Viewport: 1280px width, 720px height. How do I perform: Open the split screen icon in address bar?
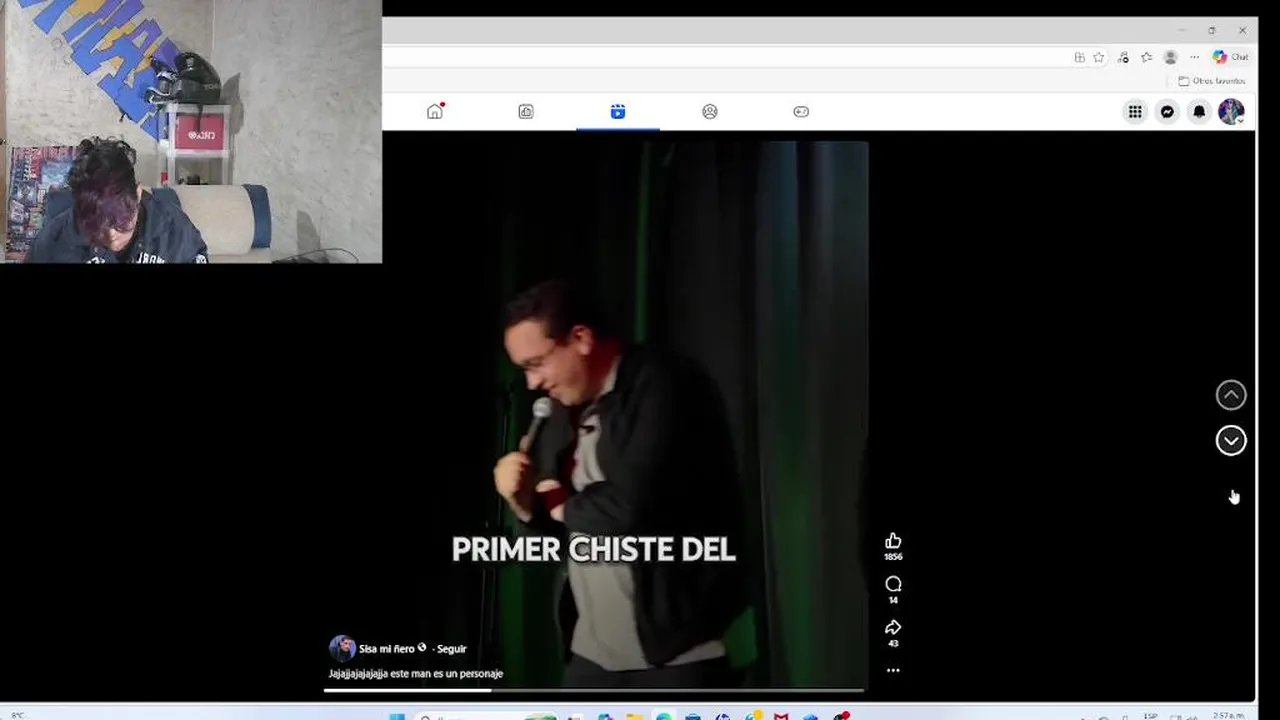click(1079, 57)
